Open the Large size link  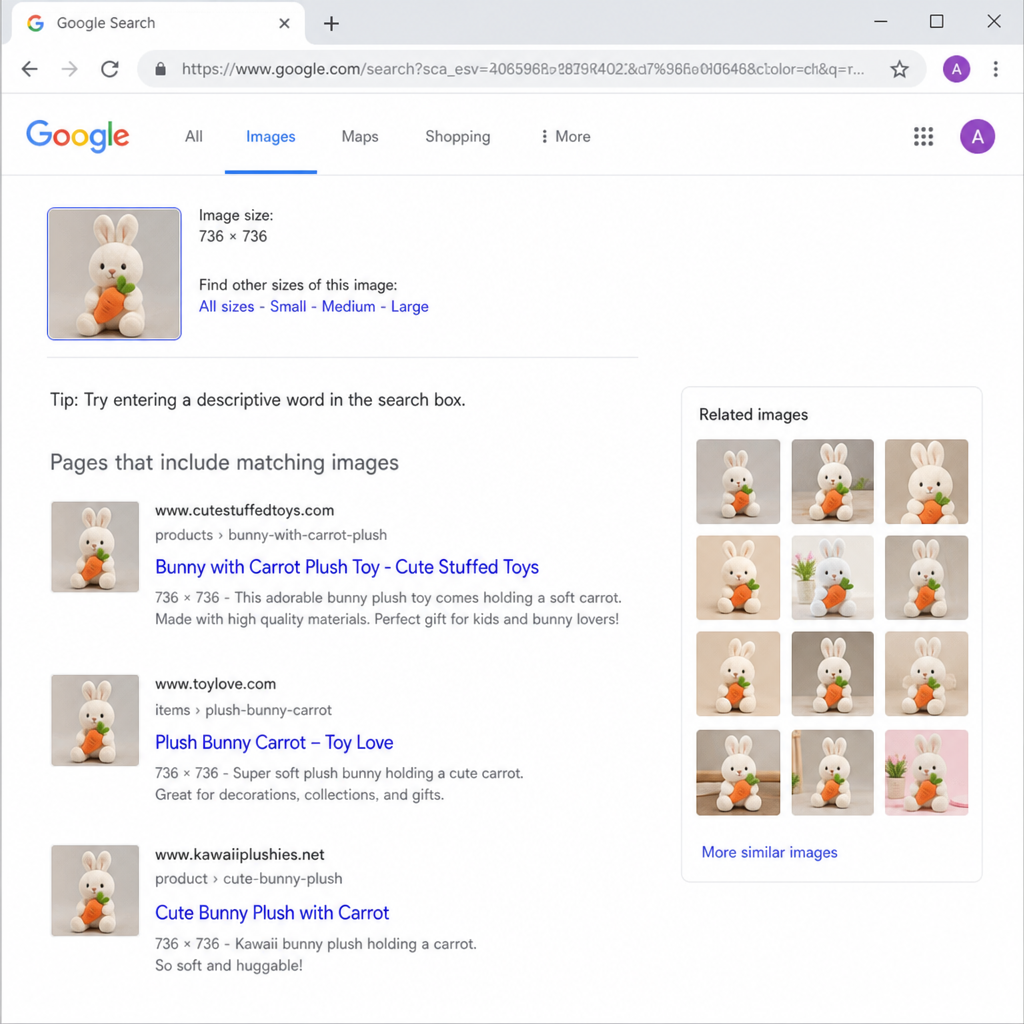coord(409,306)
